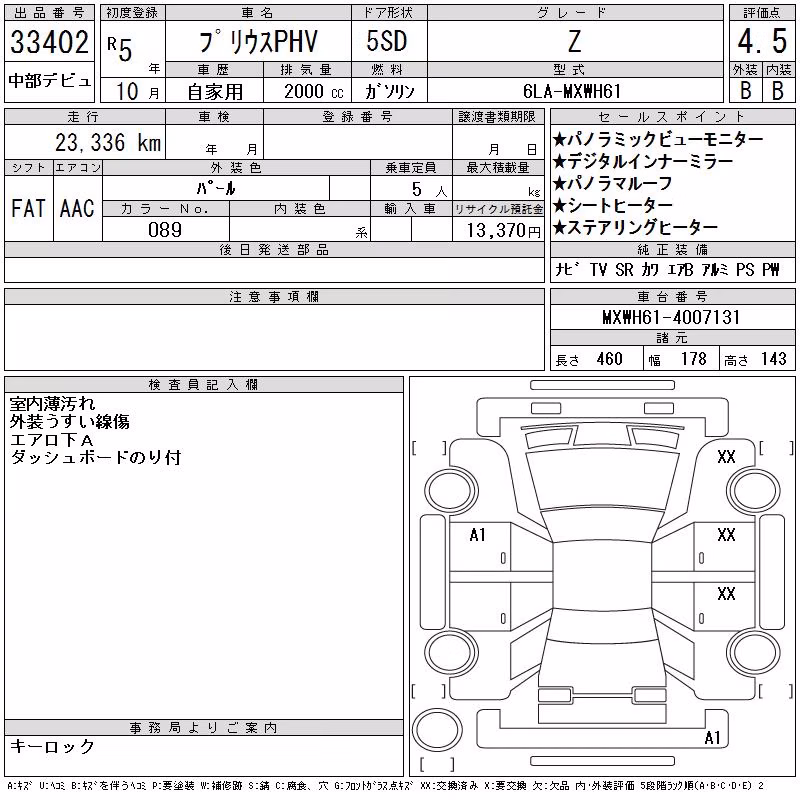The height and width of the screenshot is (800, 800).
Task: Select SR in genuine equipment list
Action: coord(624,269)
